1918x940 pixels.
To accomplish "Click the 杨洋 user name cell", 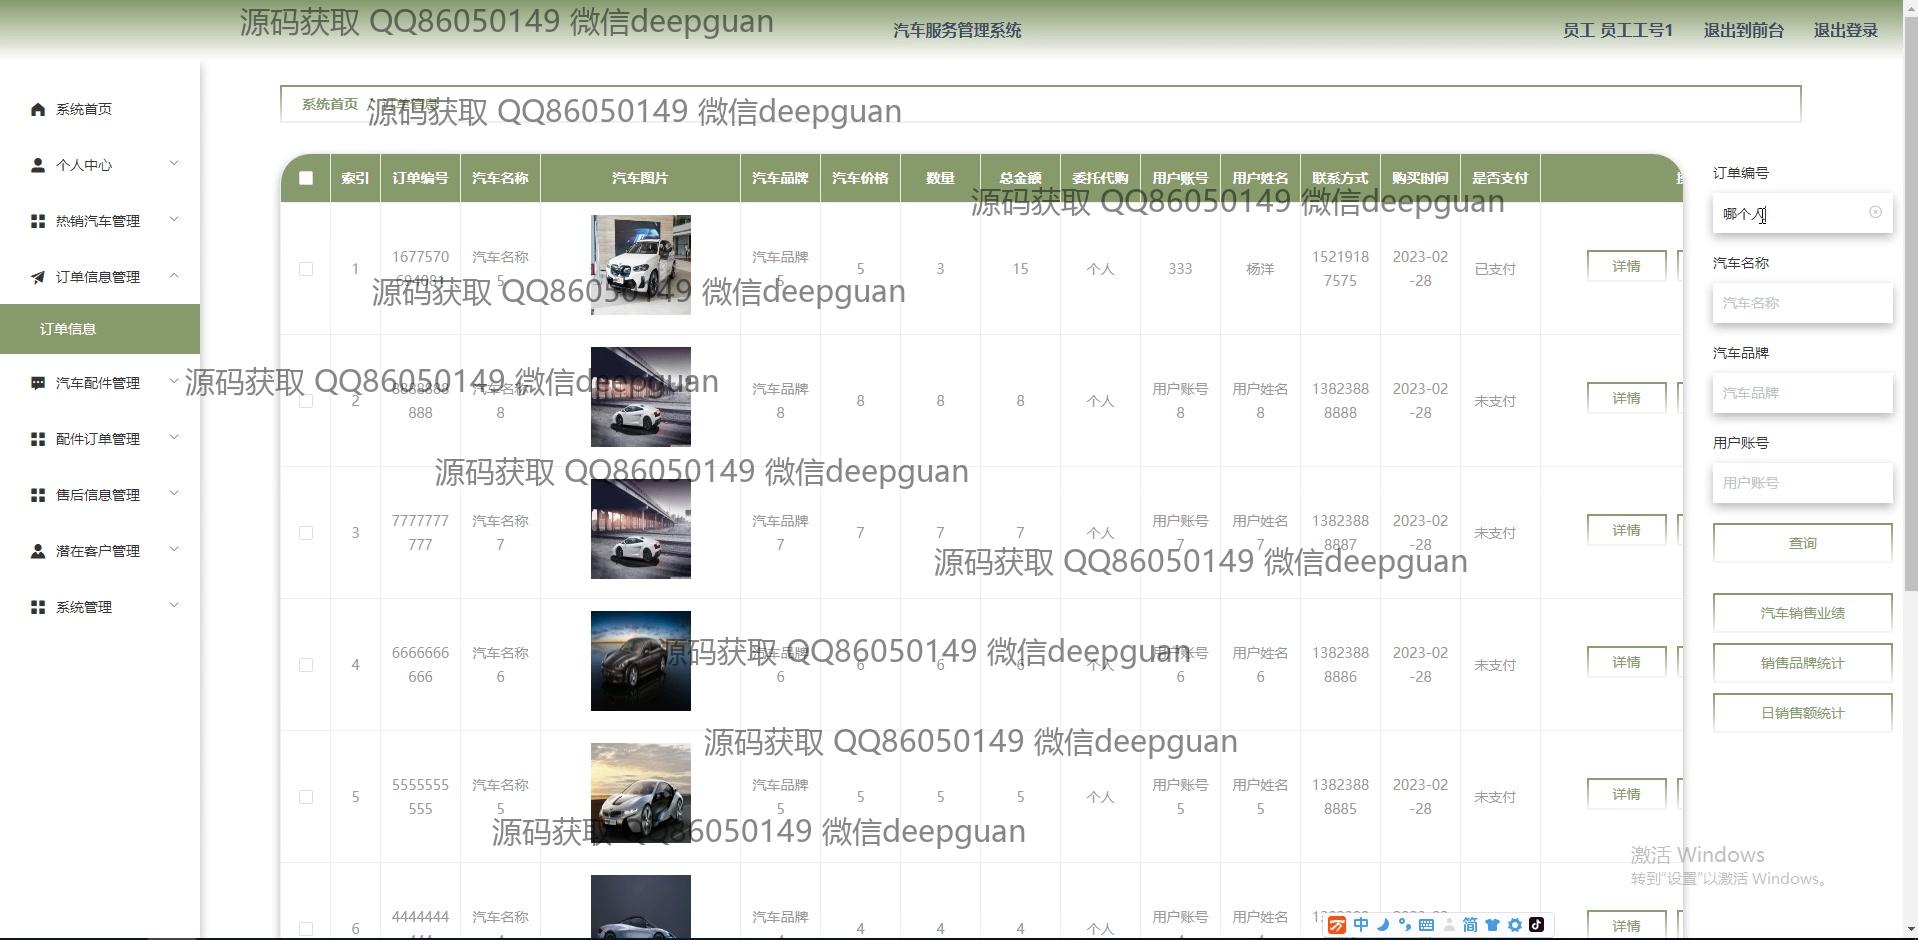I will click(x=1260, y=269).
